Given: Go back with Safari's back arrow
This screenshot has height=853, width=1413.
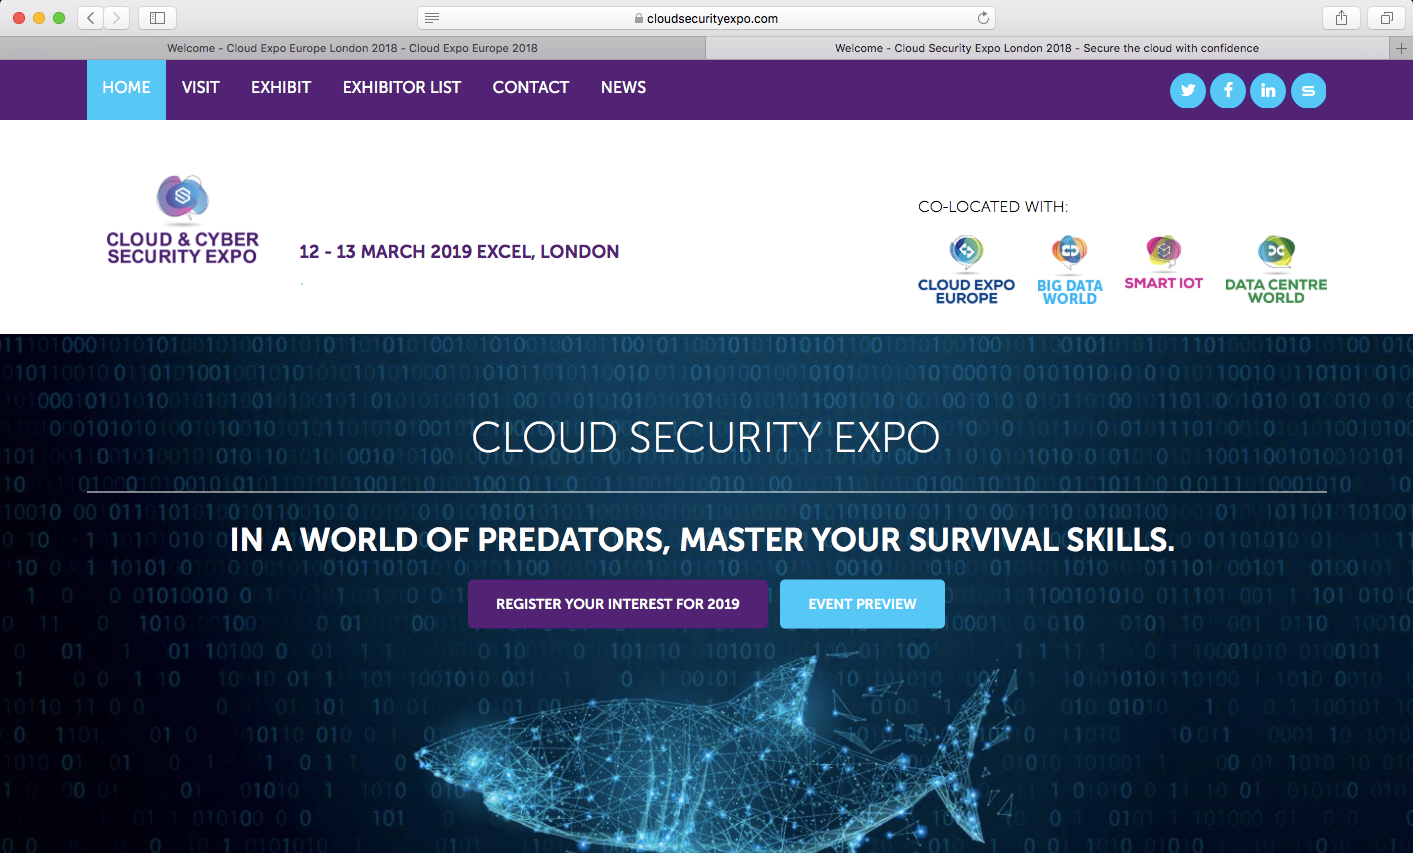Looking at the screenshot, I should 91,18.
